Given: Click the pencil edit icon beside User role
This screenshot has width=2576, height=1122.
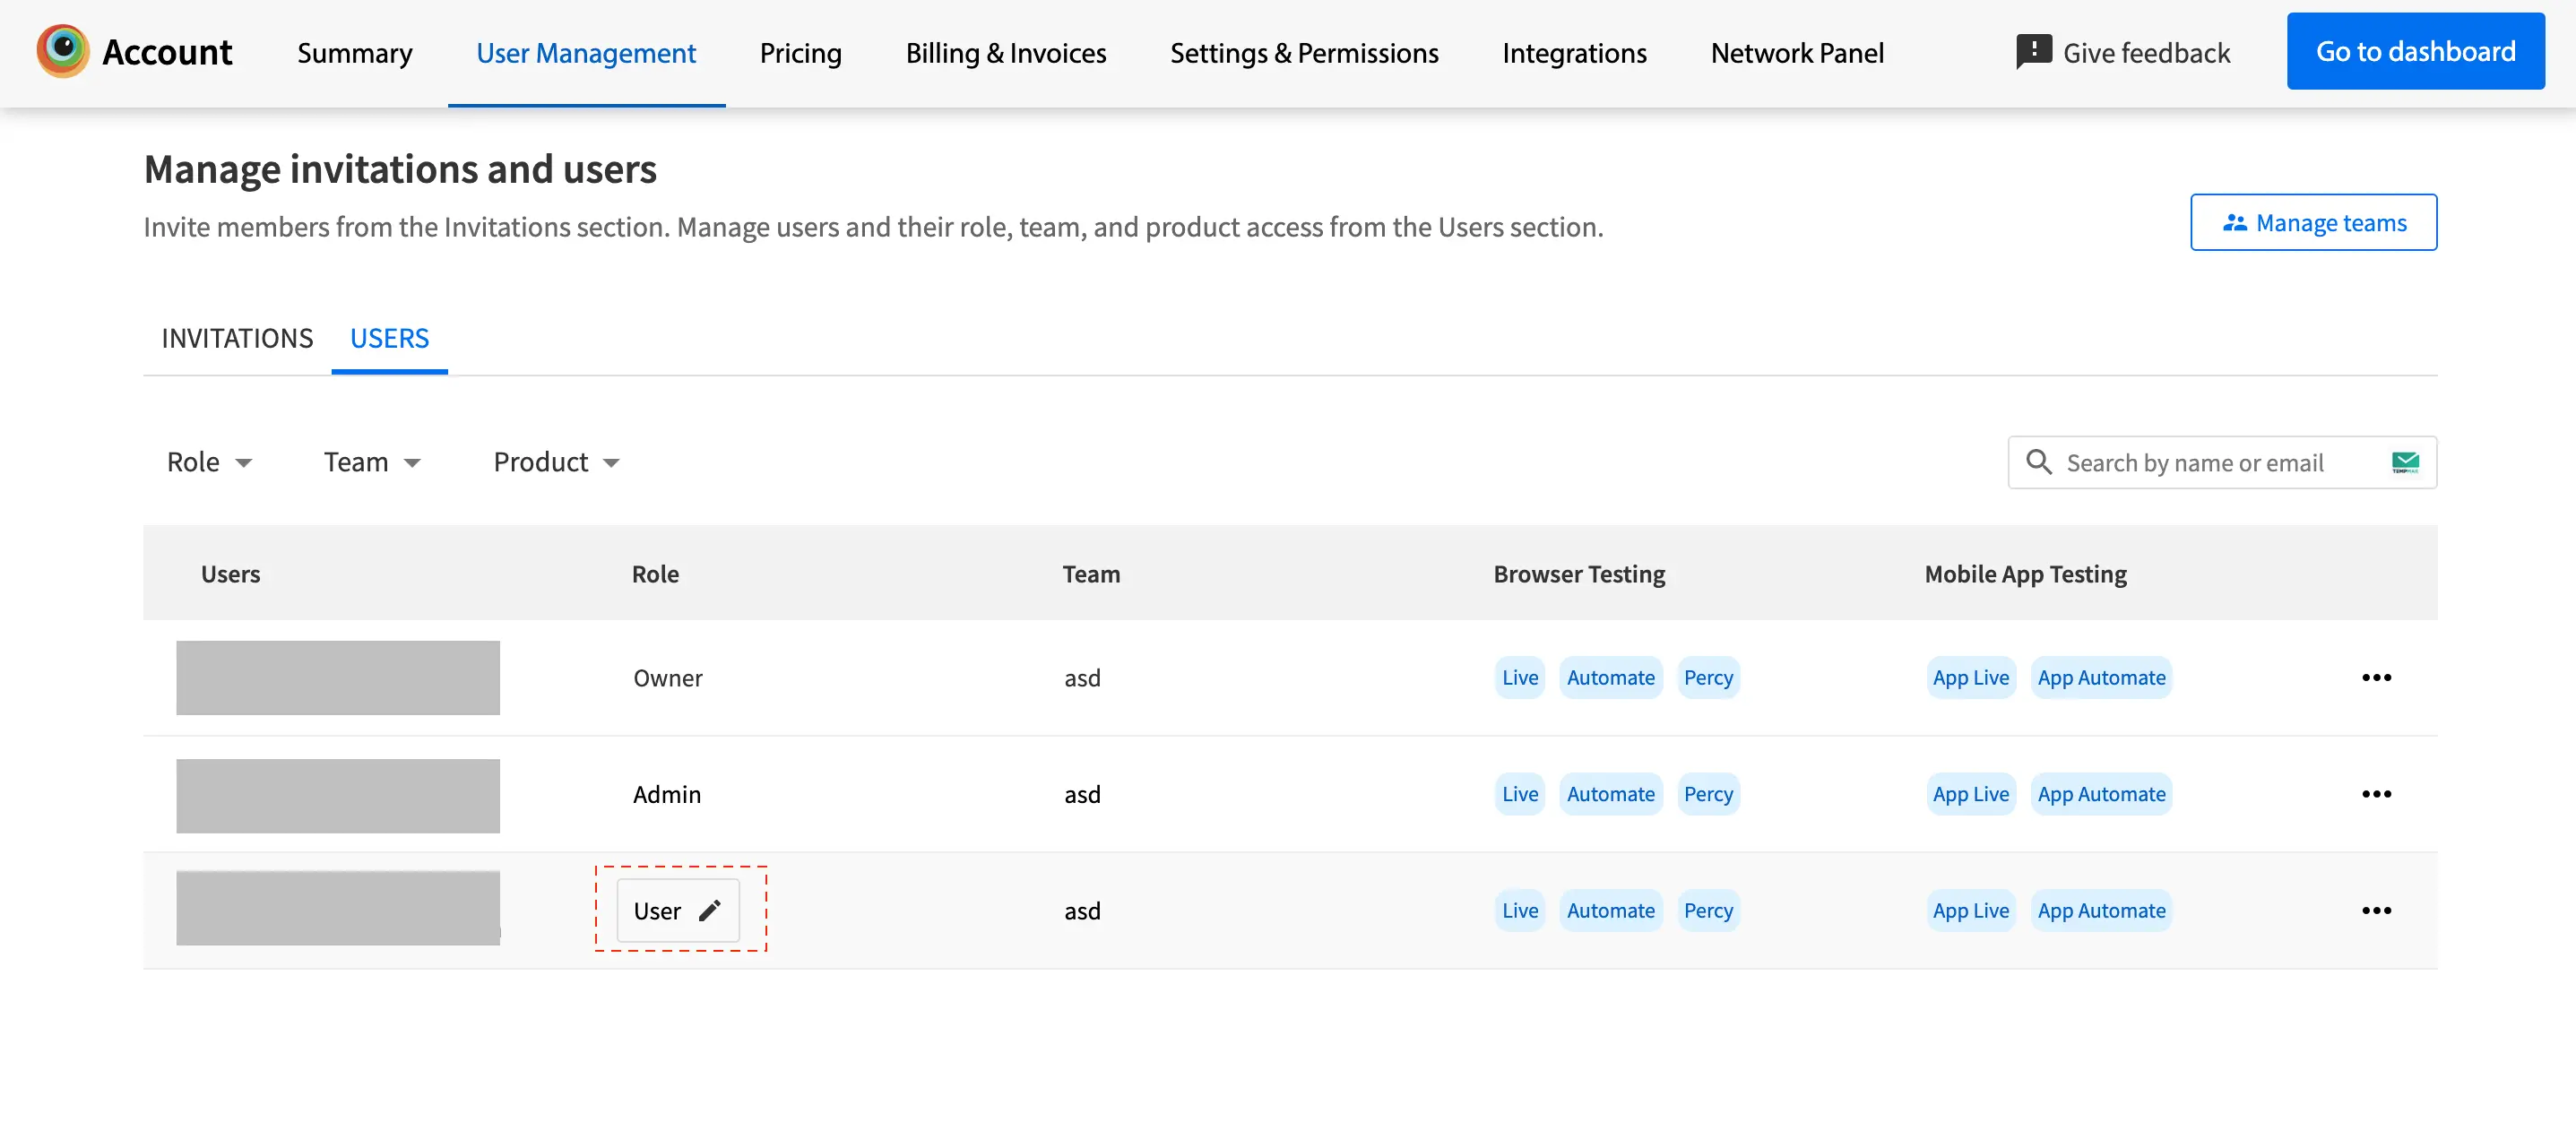Looking at the screenshot, I should pos(709,910).
